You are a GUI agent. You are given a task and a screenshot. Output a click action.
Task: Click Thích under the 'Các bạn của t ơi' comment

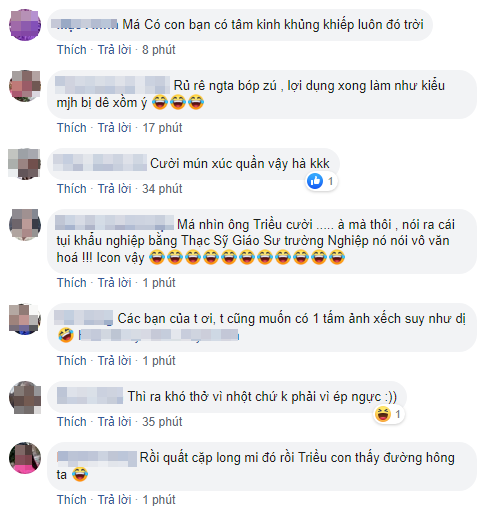pyautogui.click(x=72, y=361)
